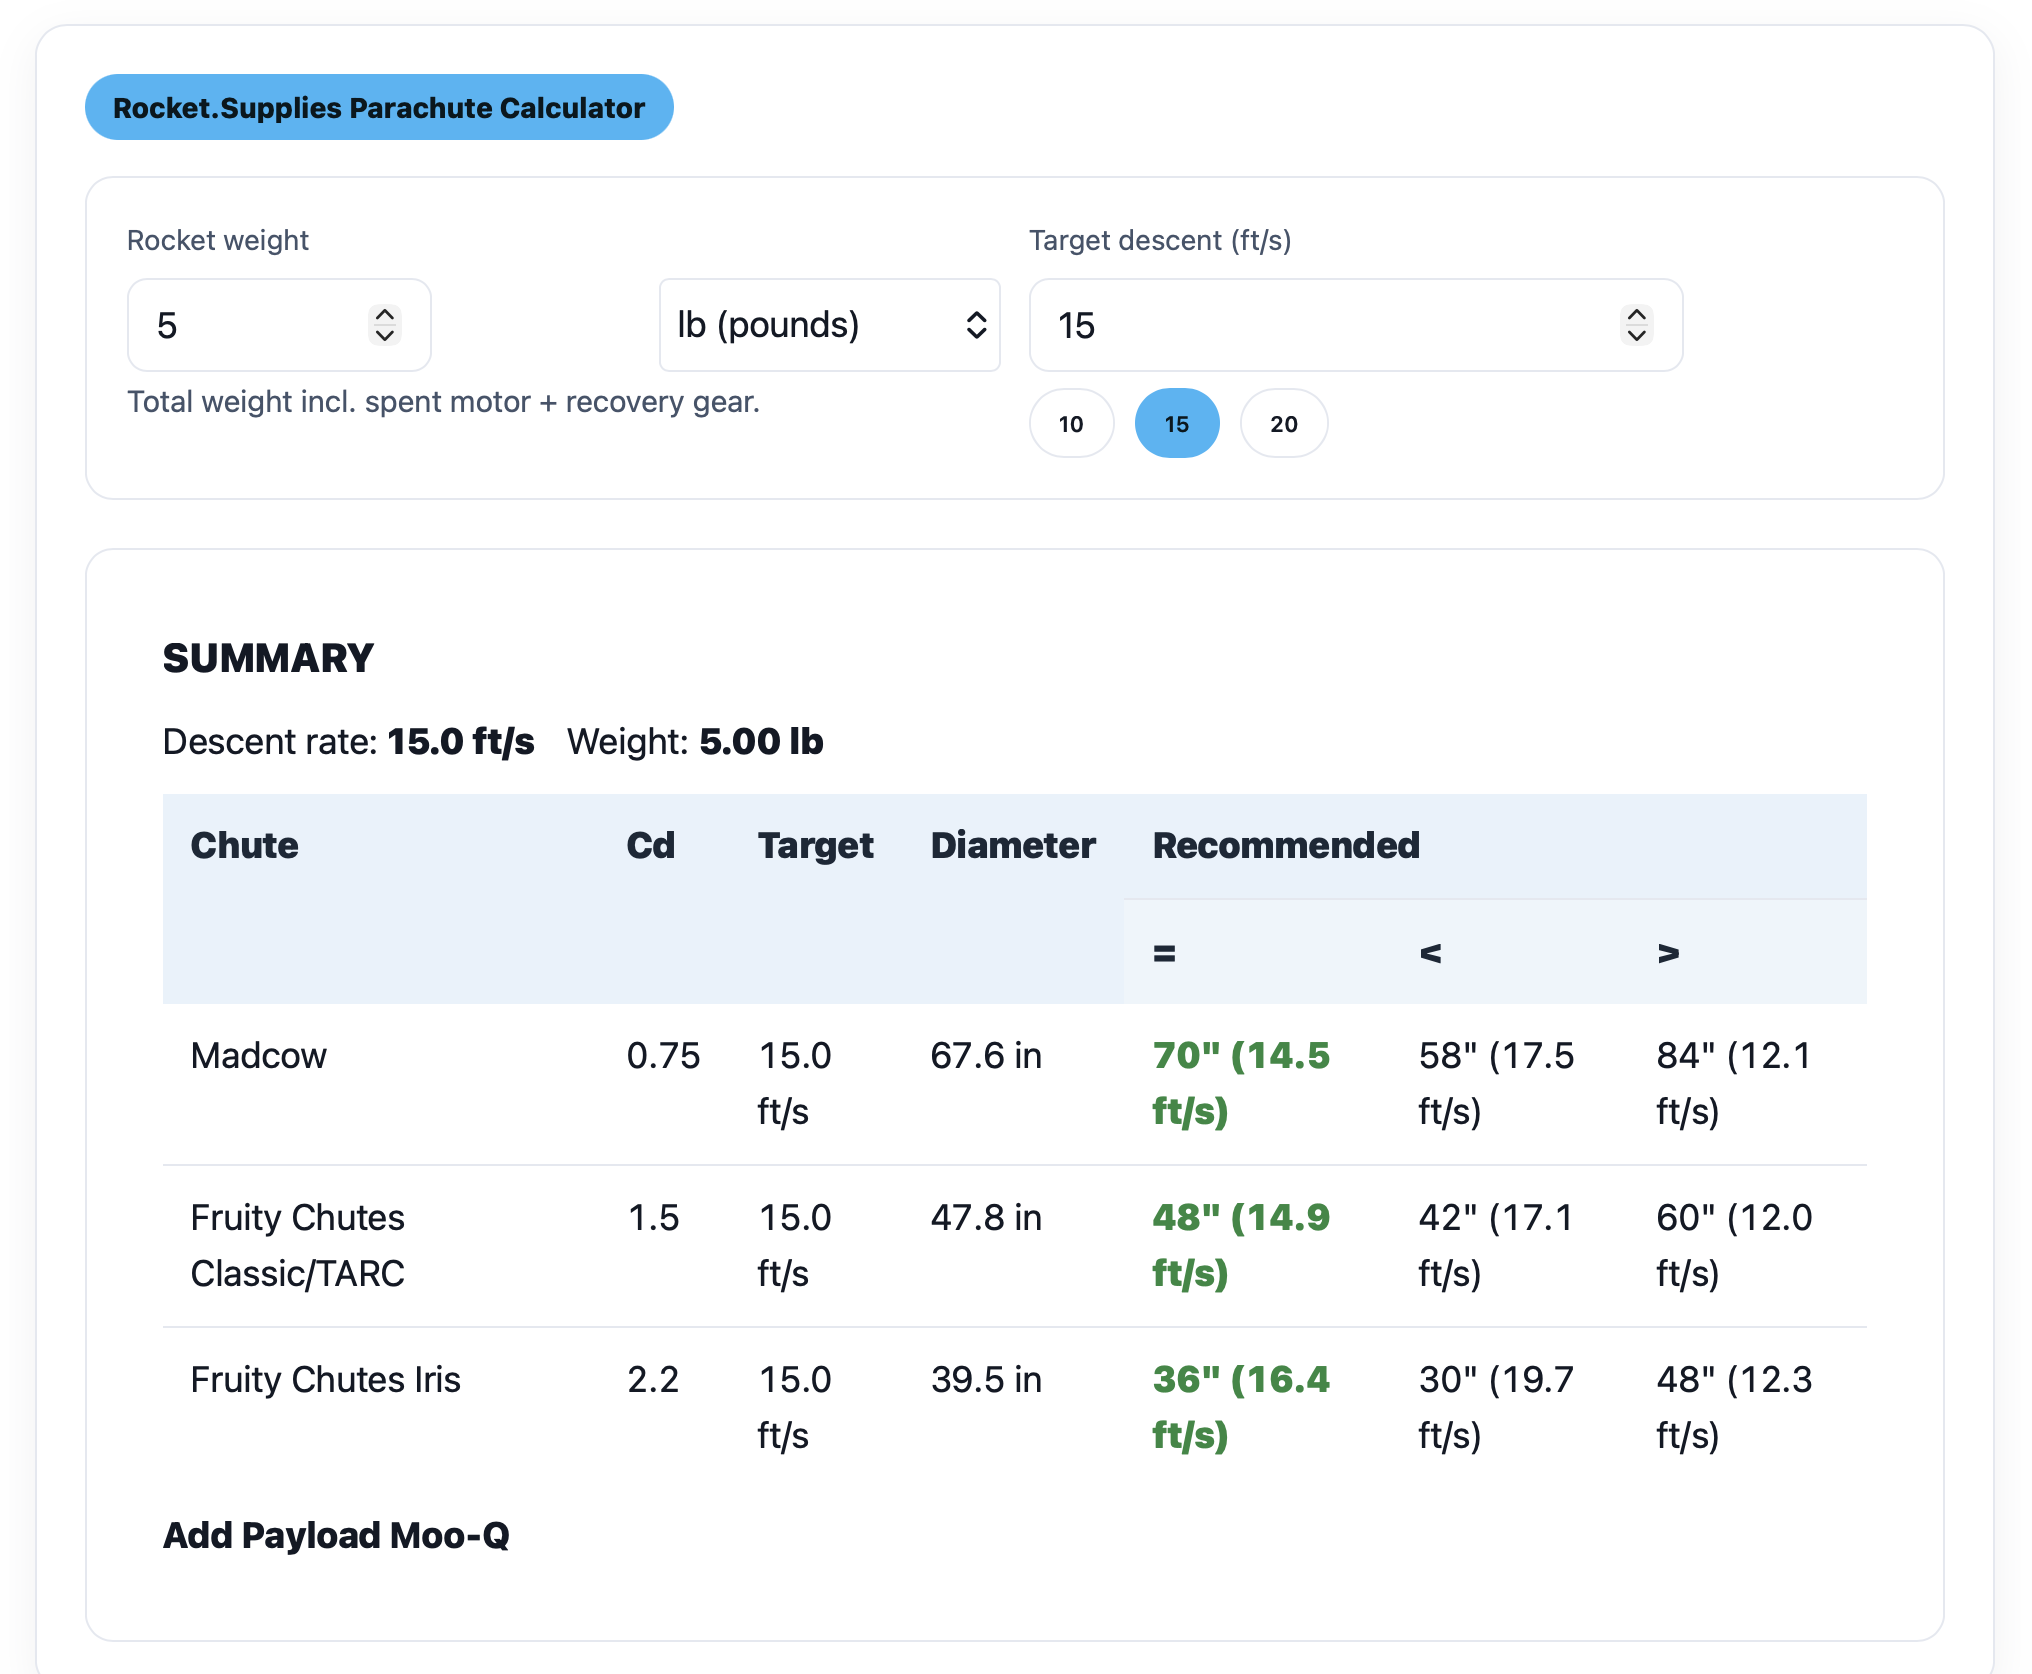Screen dimensions: 2032x1674
Task: Select the 10 ft/s preset chip
Action: coord(1071,424)
